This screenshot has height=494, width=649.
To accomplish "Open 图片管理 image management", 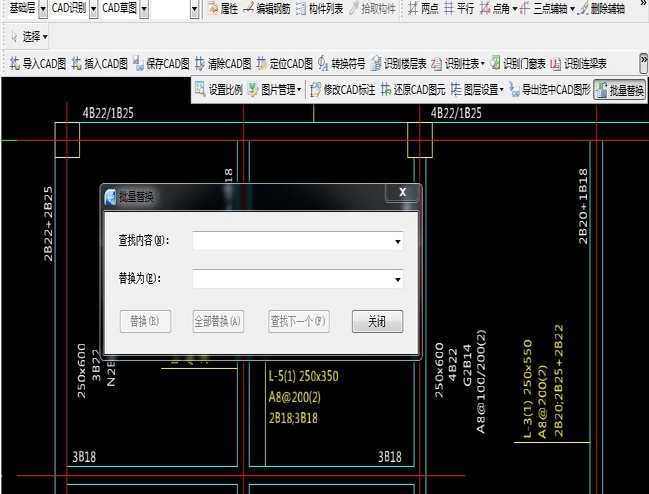I will [272, 89].
